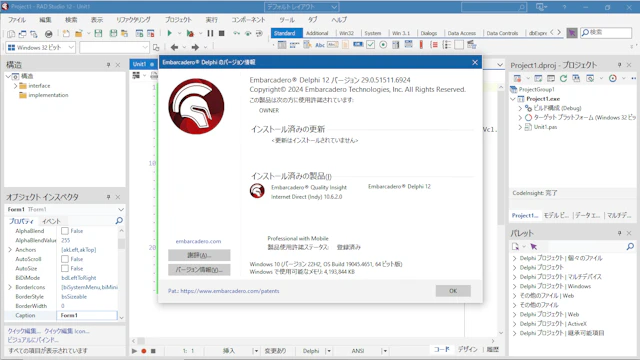
Task: Open the ヘルプ menu
Action: 339,20
